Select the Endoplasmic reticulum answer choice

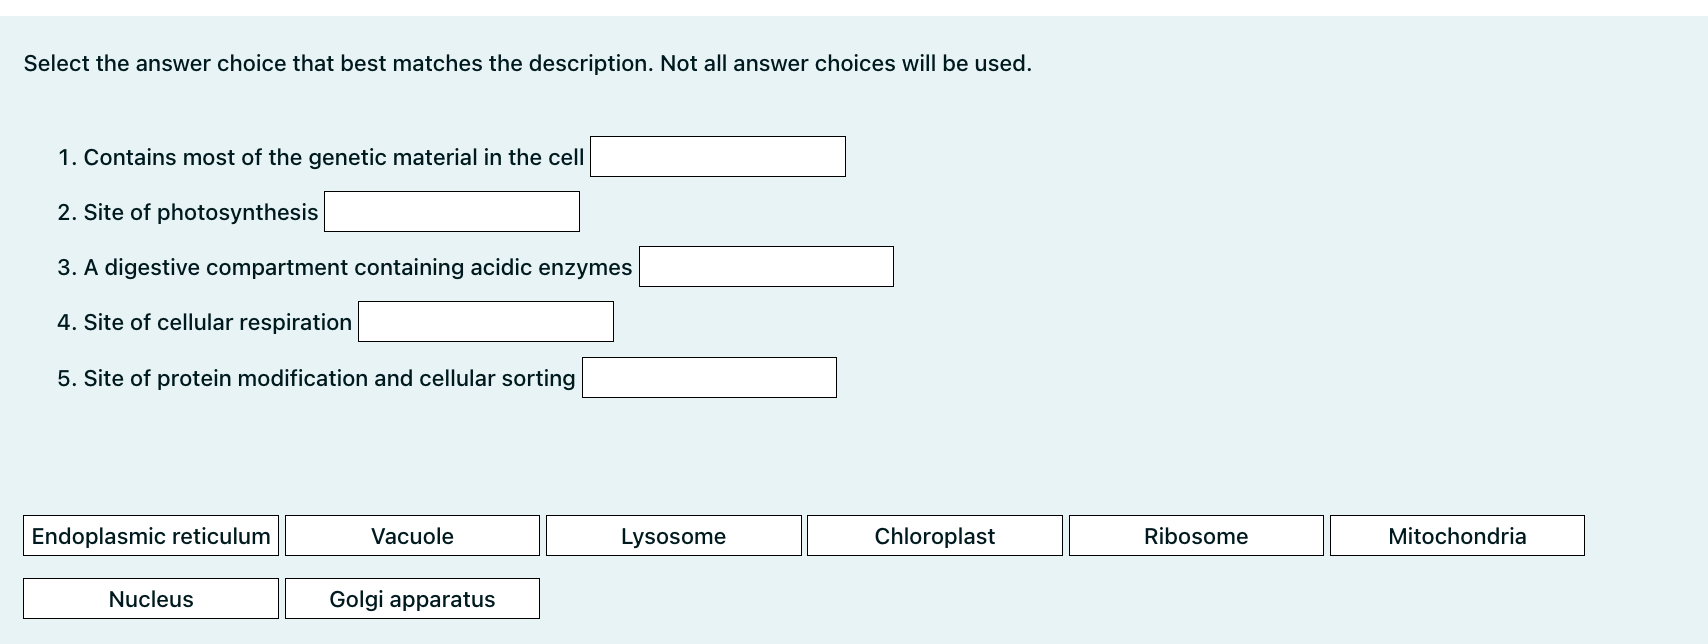(x=150, y=536)
